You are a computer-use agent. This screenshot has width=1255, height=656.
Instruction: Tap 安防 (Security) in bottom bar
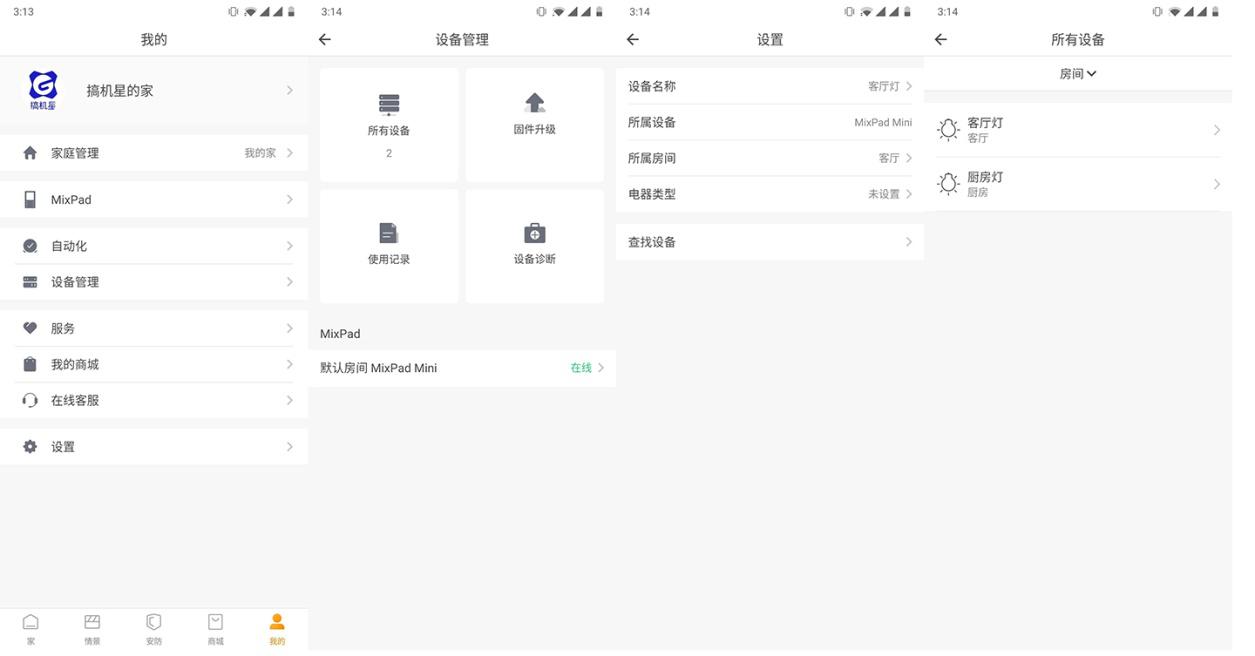click(153, 628)
